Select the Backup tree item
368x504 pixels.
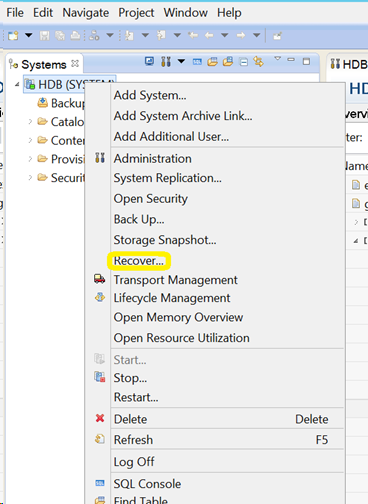pos(61,103)
